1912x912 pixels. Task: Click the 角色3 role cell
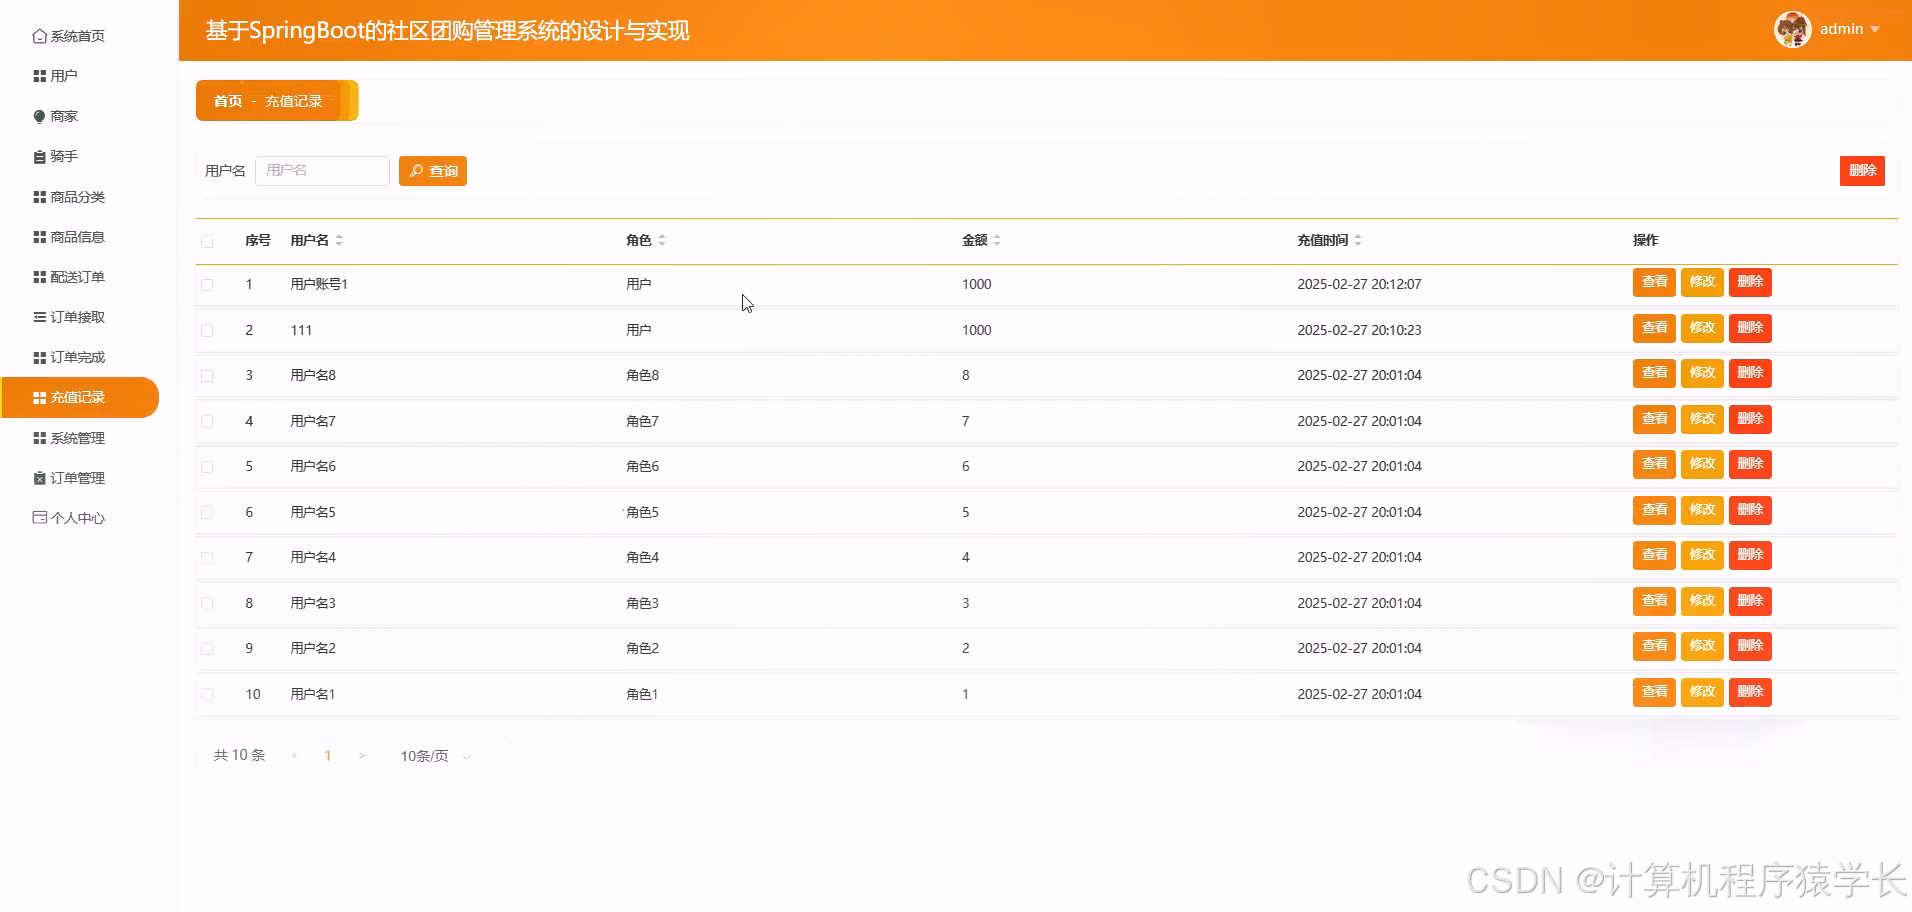coord(642,603)
